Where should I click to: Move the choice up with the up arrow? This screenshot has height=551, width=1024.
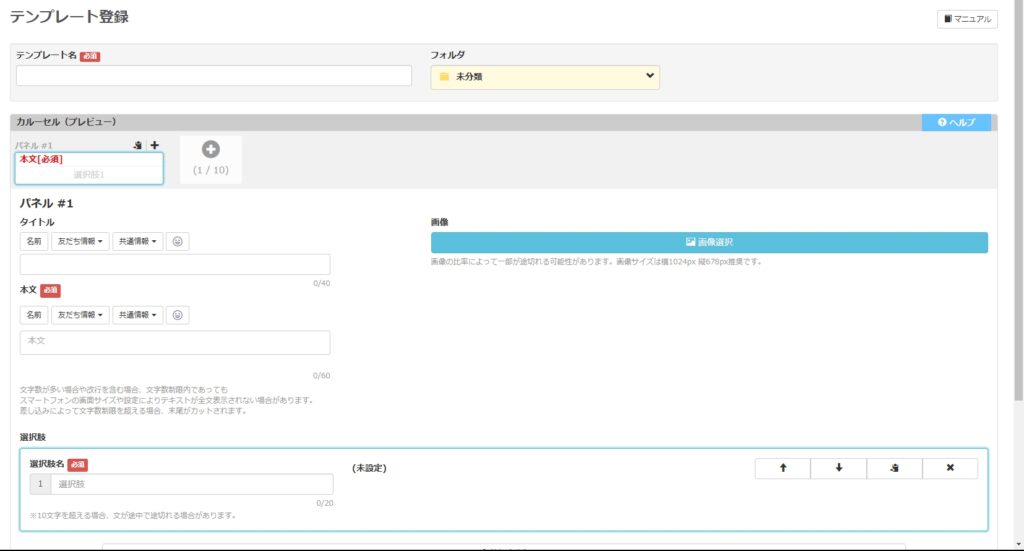coord(782,468)
